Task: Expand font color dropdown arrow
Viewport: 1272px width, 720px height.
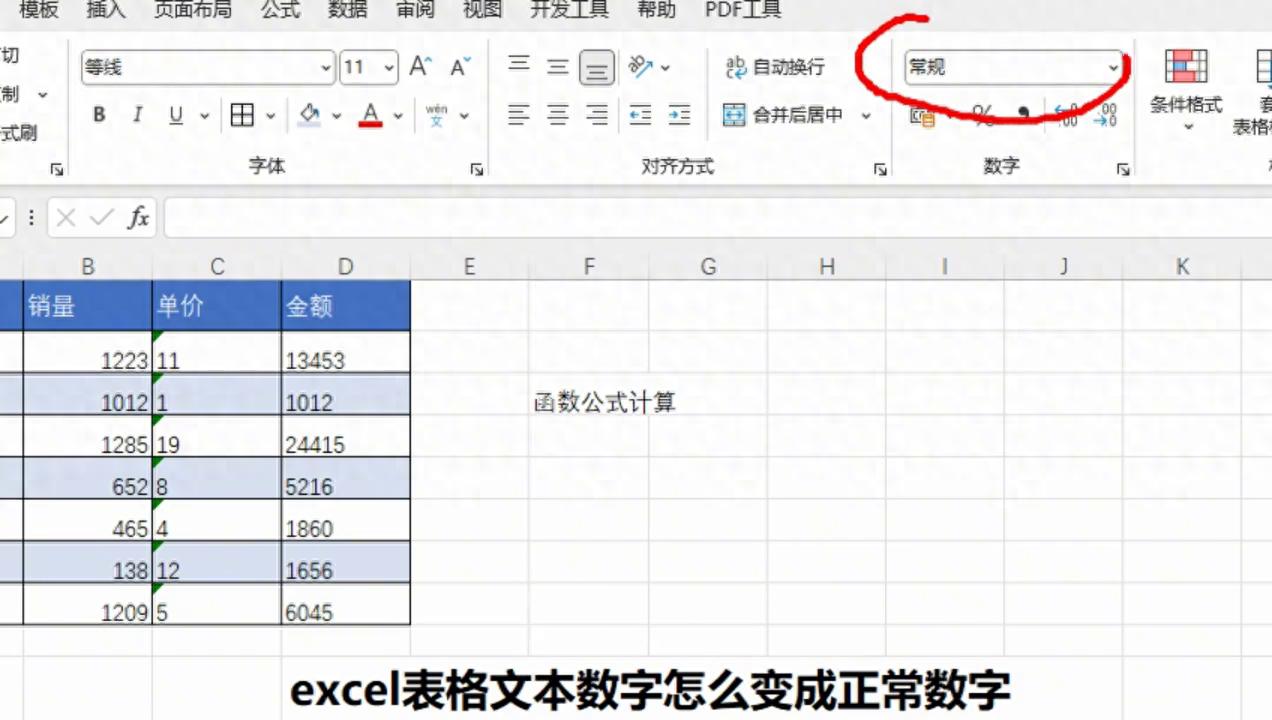Action: tap(398, 116)
